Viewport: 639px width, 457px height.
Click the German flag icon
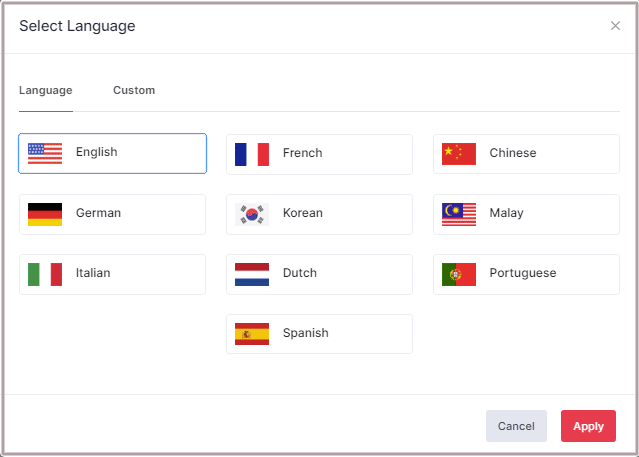(x=45, y=214)
